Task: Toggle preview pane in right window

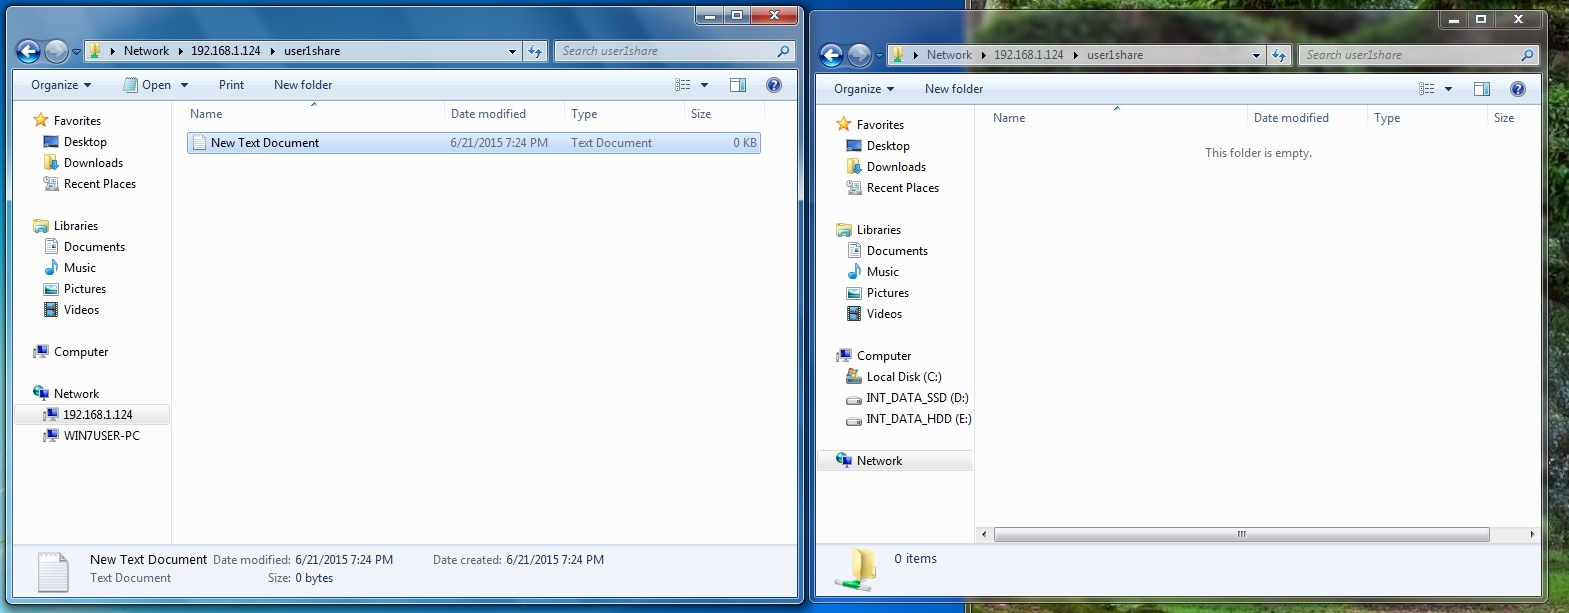Action: (x=1482, y=89)
